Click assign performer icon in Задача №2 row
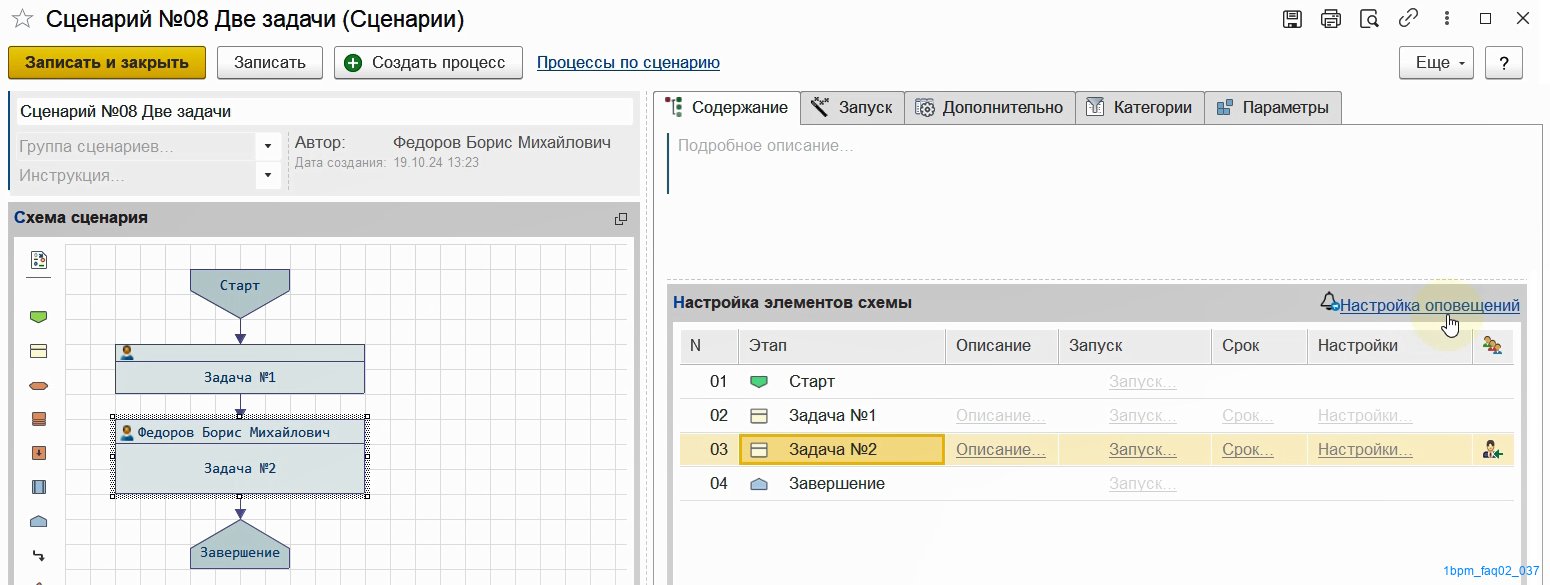This screenshot has height=585, width=1550. 1492,450
